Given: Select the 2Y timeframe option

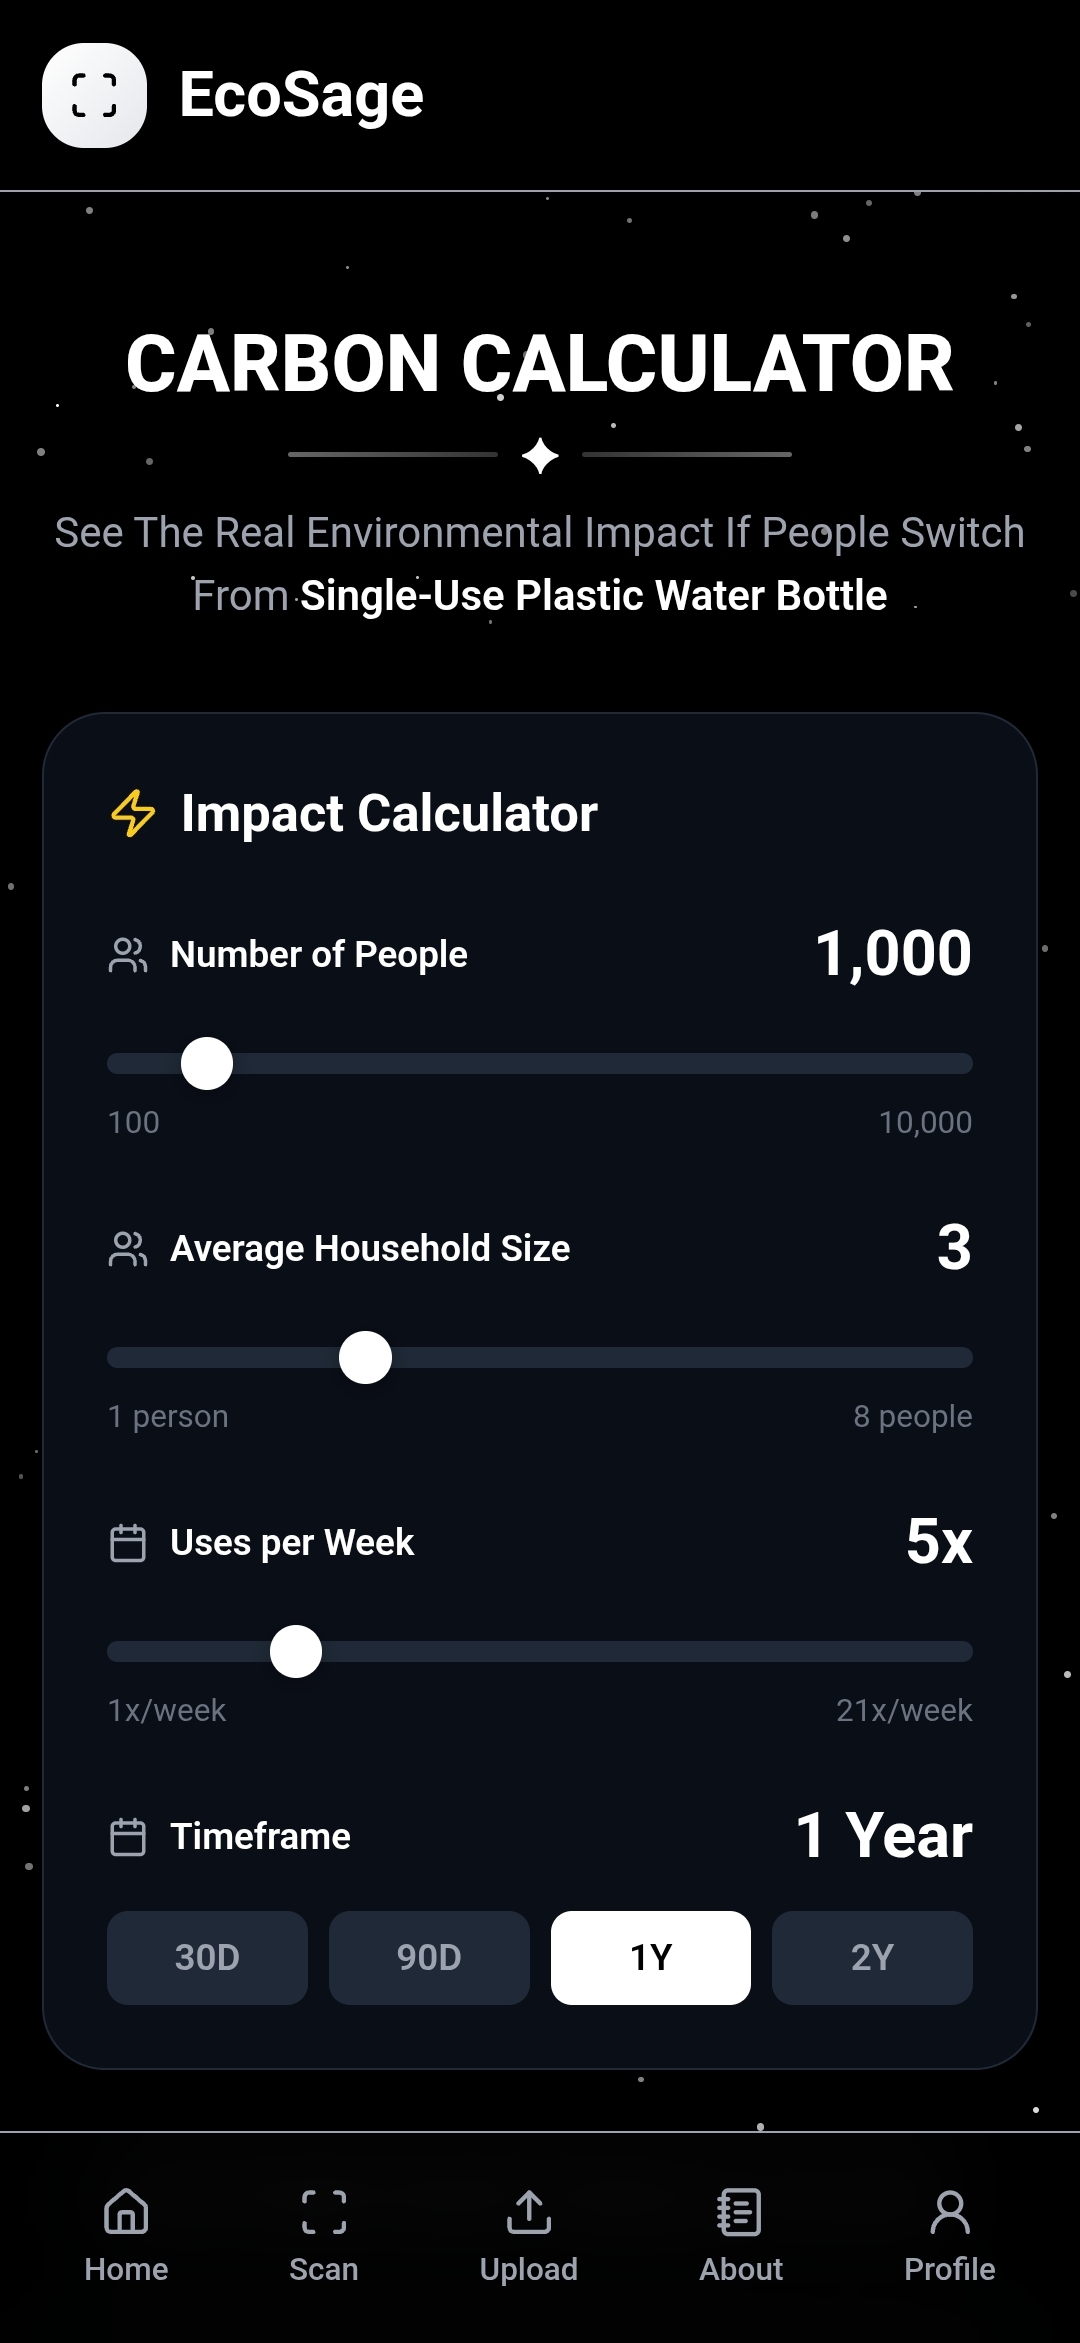Looking at the screenshot, I should [872, 1957].
